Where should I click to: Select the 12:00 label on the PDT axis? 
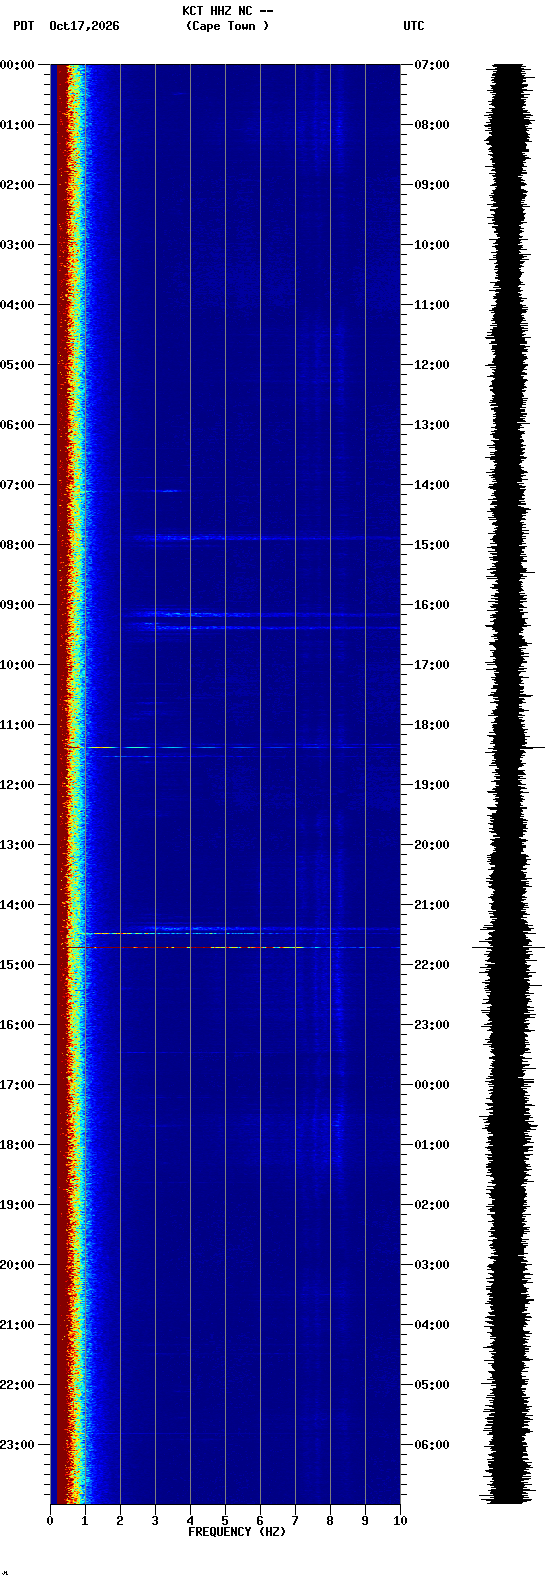[x=17, y=785]
